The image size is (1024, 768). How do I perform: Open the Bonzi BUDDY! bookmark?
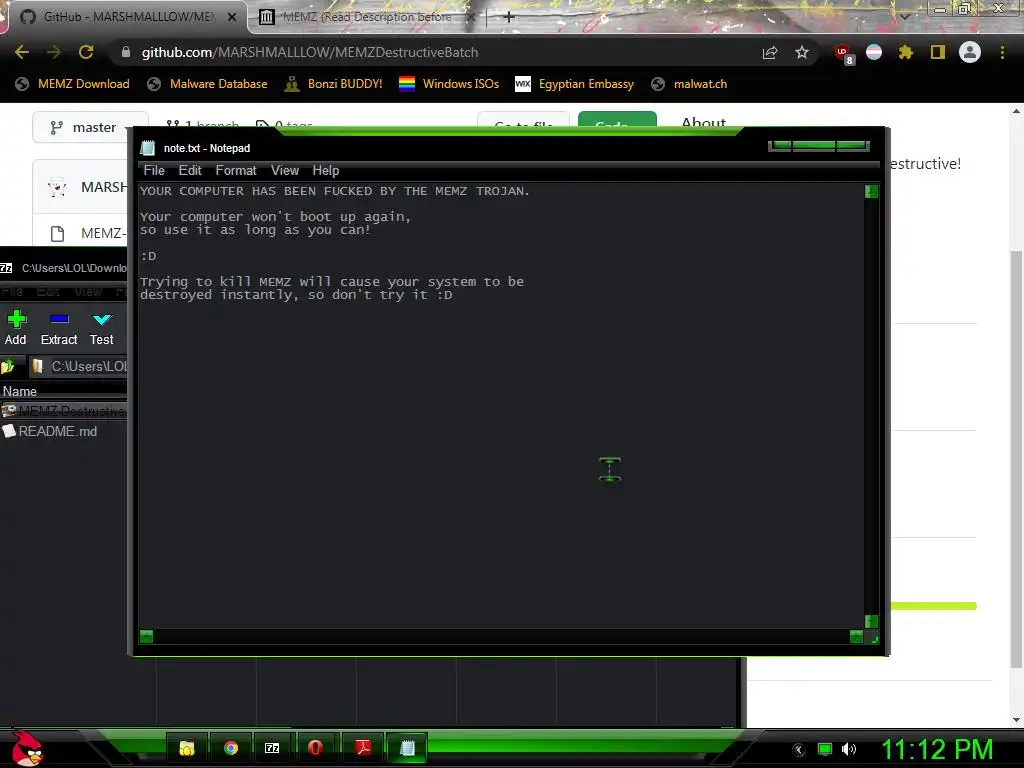click(x=334, y=84)
